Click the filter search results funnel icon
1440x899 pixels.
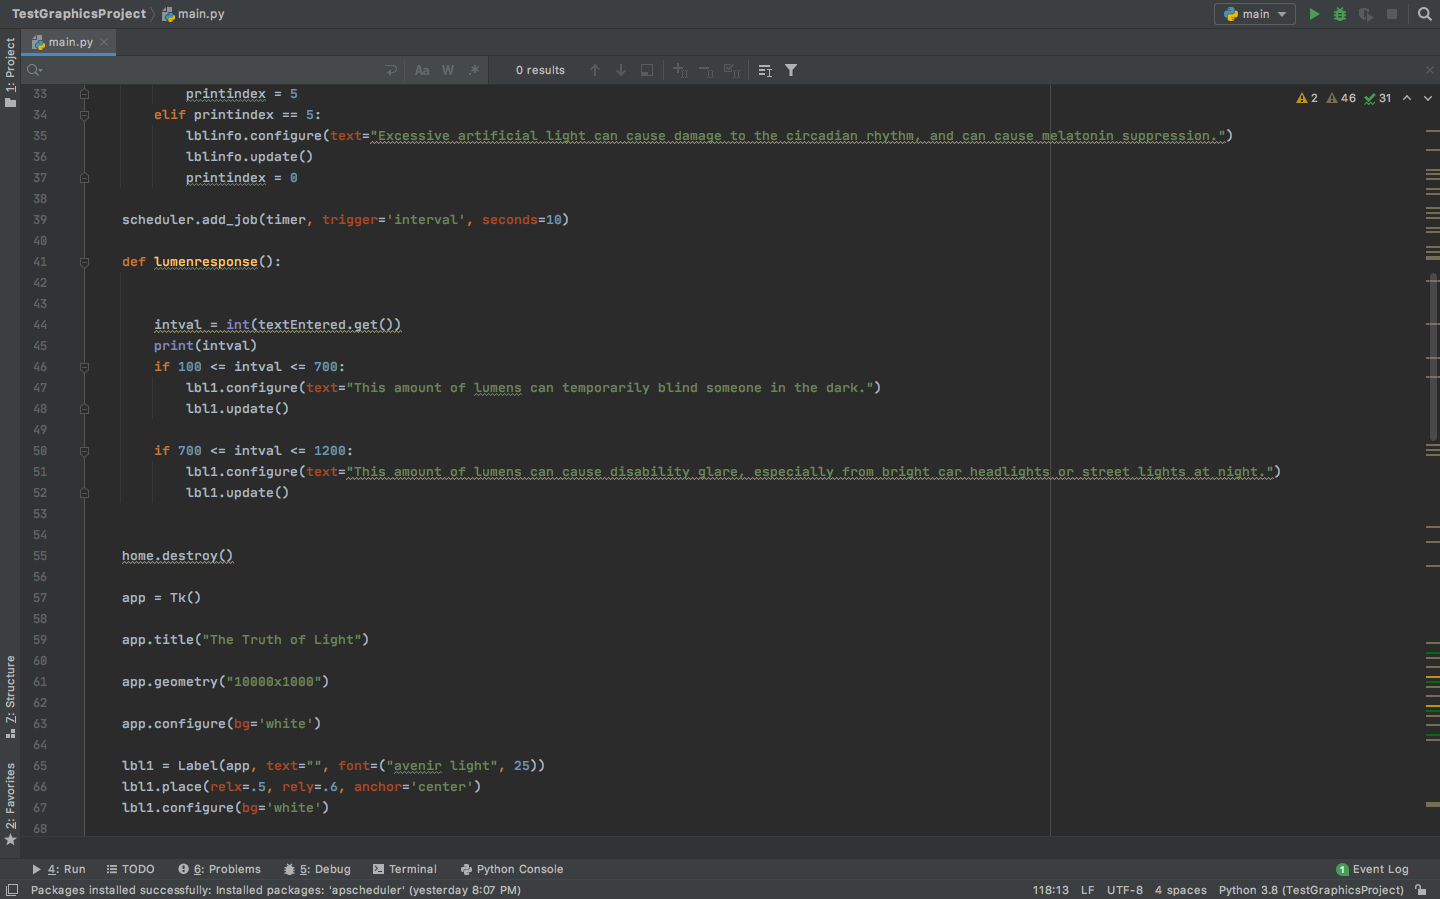pos(791,70)
